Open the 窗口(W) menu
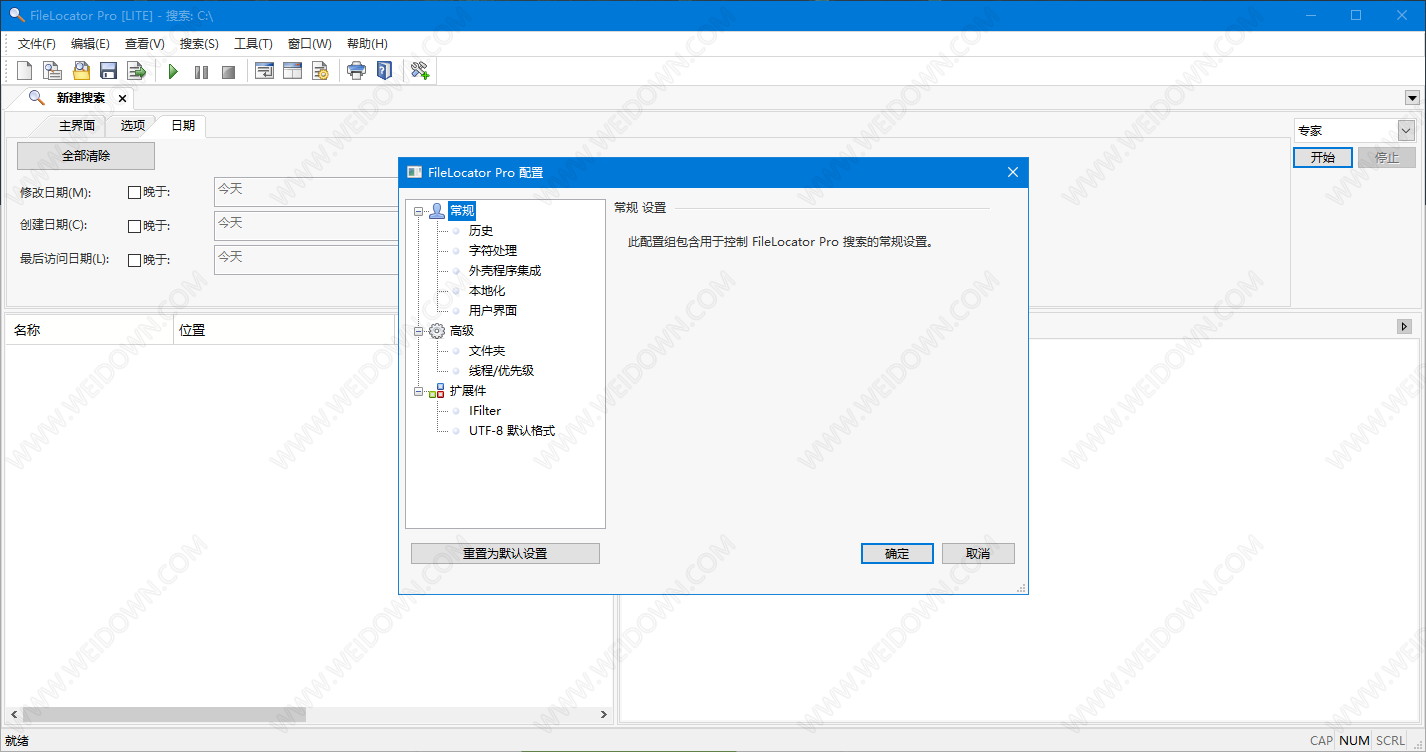 [309, 44]
